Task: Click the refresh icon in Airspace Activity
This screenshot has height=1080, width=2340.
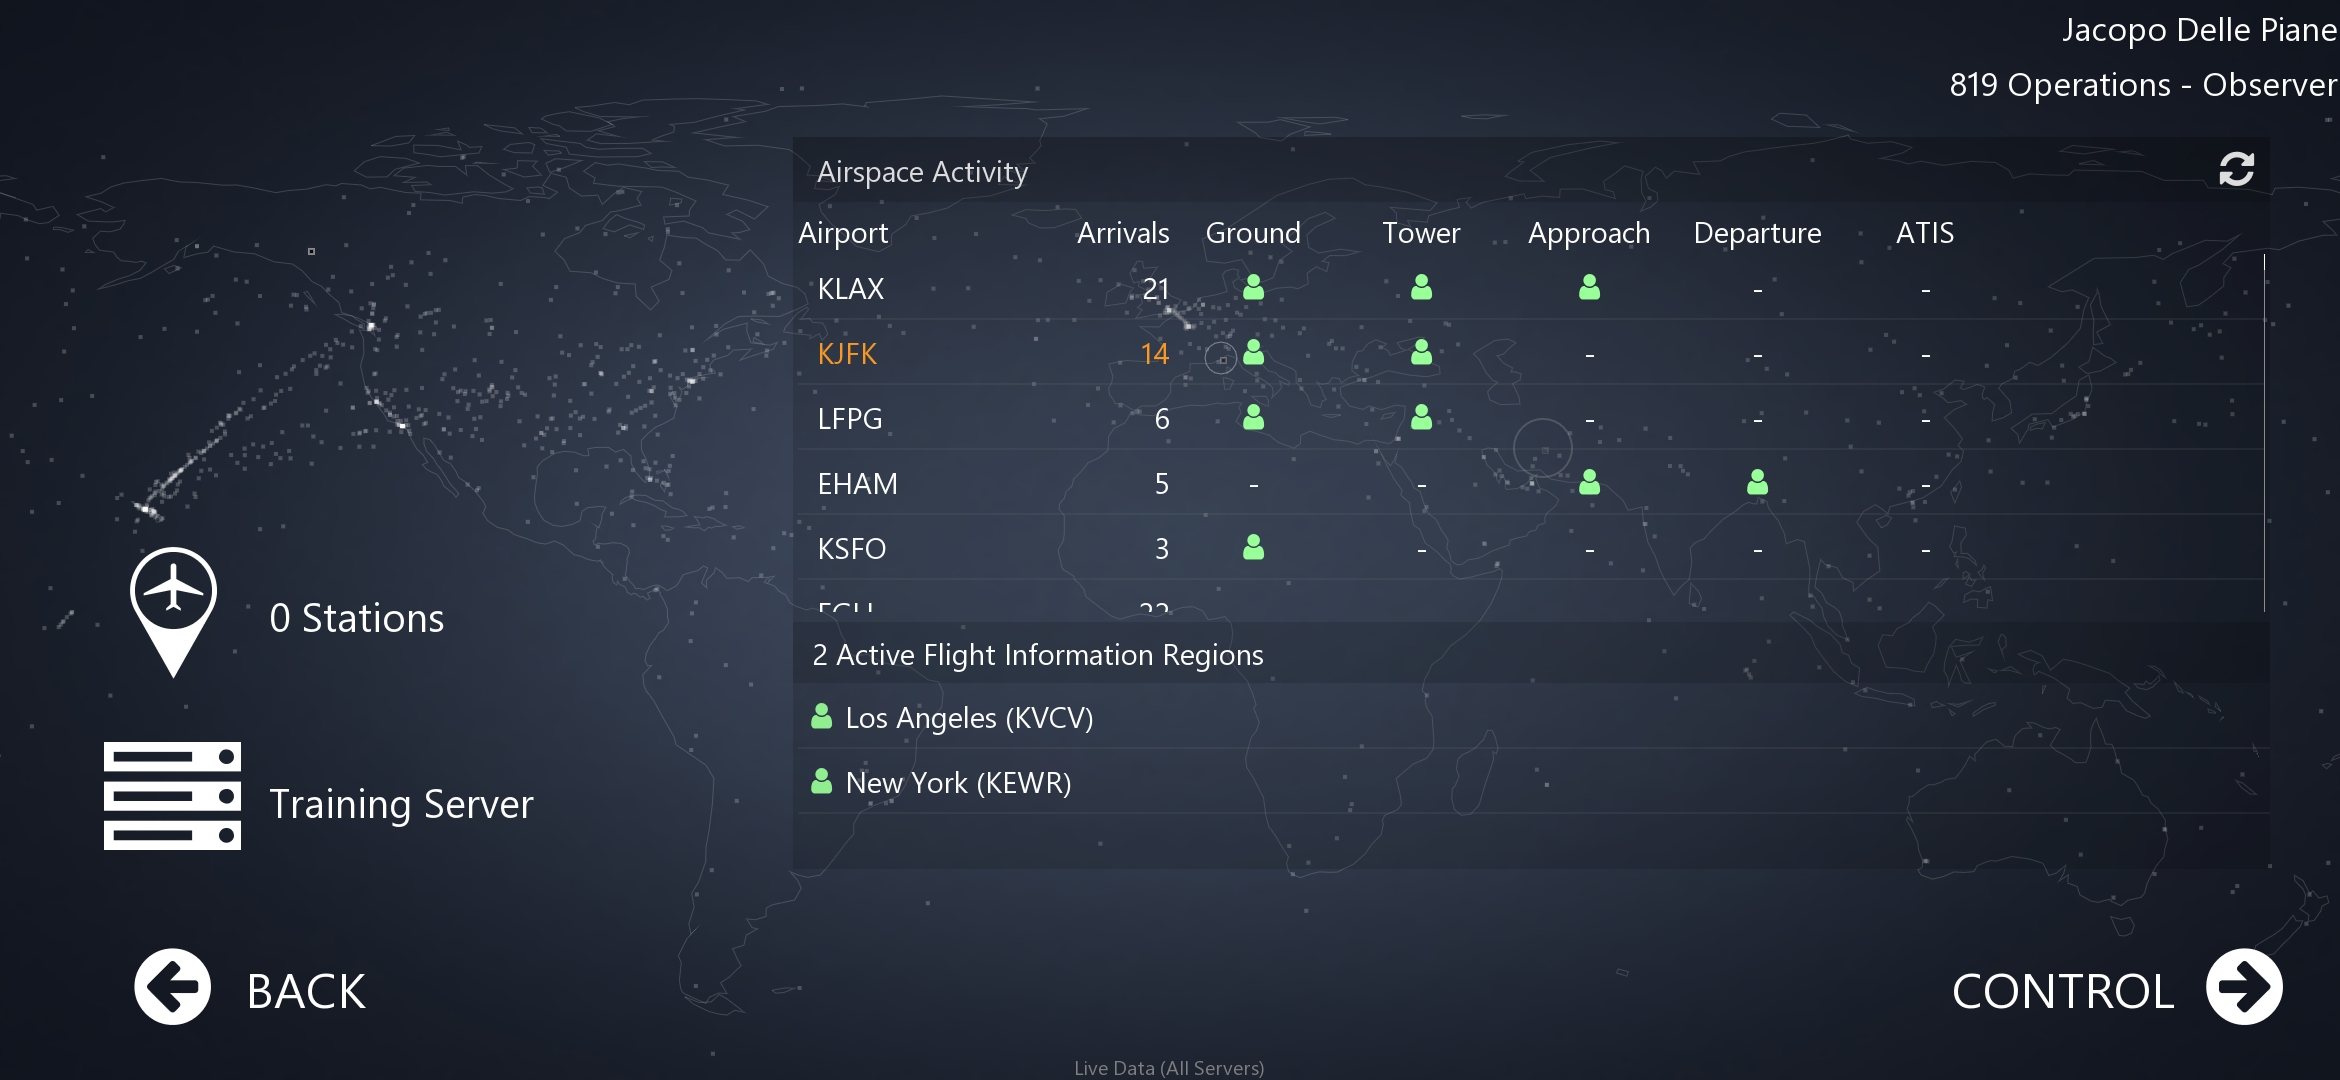Action: coord(2236,169)
